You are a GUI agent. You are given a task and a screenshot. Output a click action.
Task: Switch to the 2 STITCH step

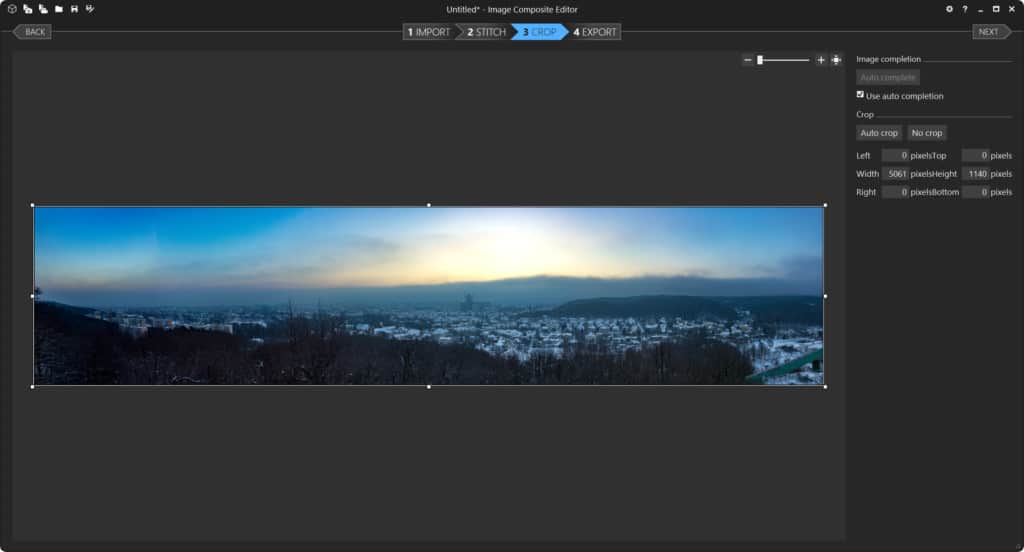click(x=487, y=32)
